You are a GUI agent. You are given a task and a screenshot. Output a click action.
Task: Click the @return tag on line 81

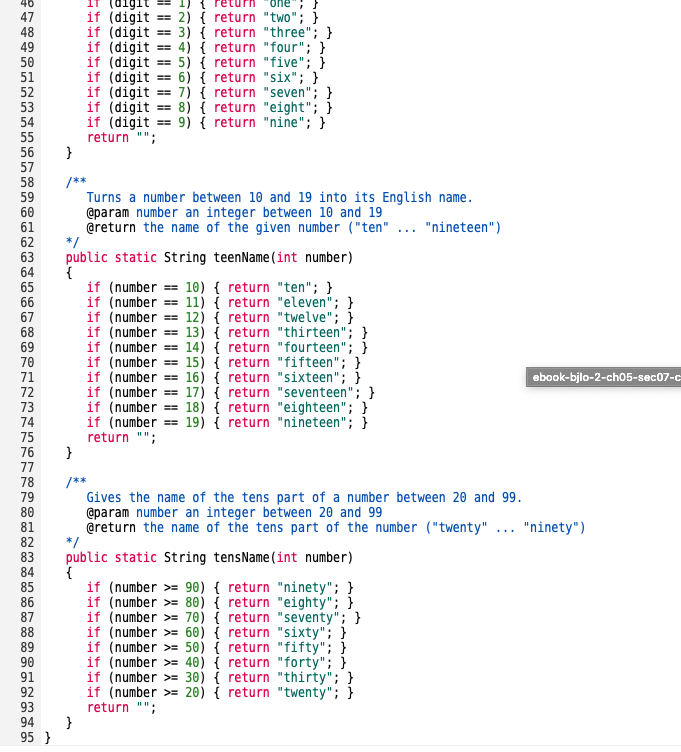point(111,528)
